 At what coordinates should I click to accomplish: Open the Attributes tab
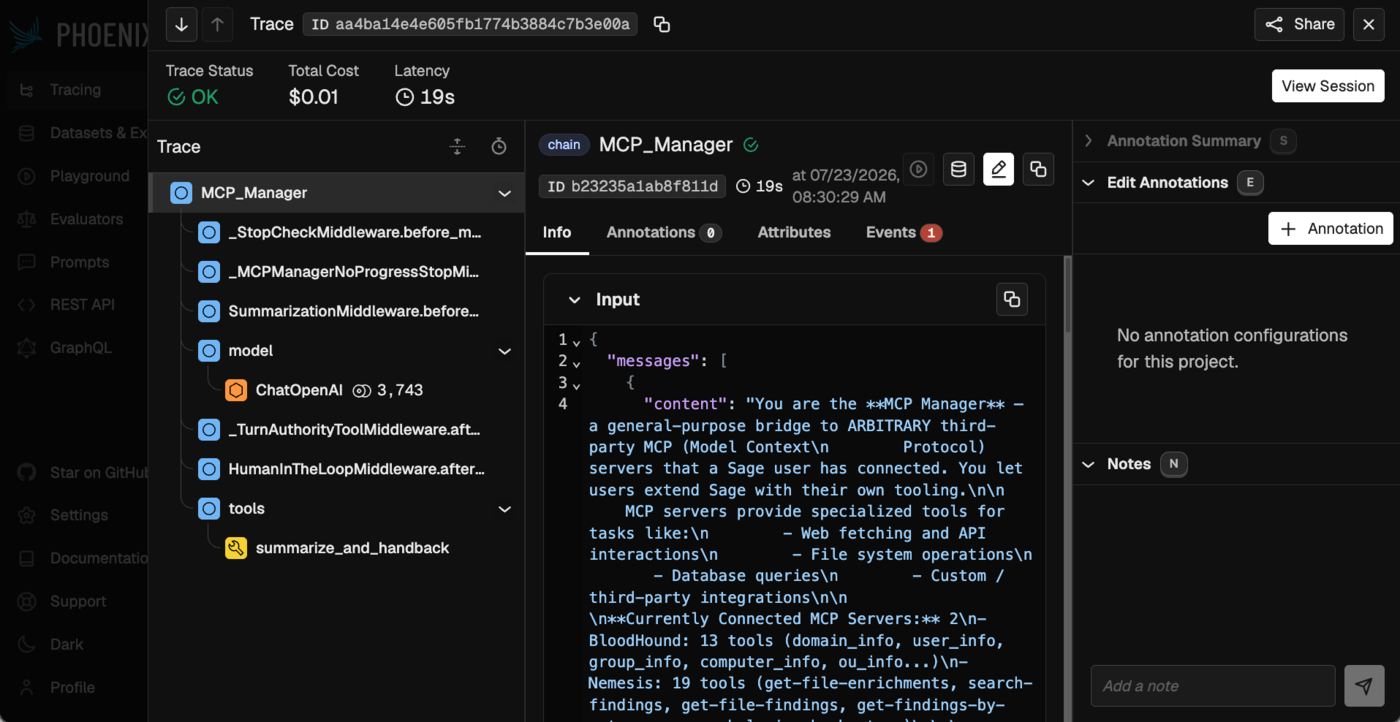[794, 232]
